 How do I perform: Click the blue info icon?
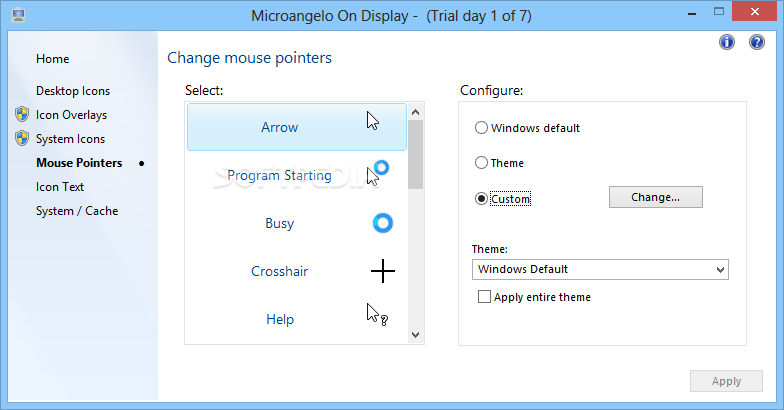[727, 42]
